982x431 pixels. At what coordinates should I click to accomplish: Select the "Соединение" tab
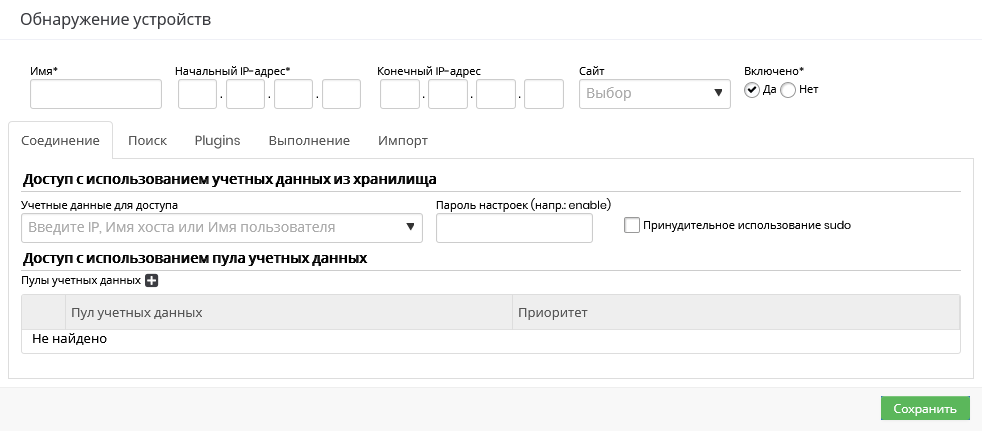point(60,140)
